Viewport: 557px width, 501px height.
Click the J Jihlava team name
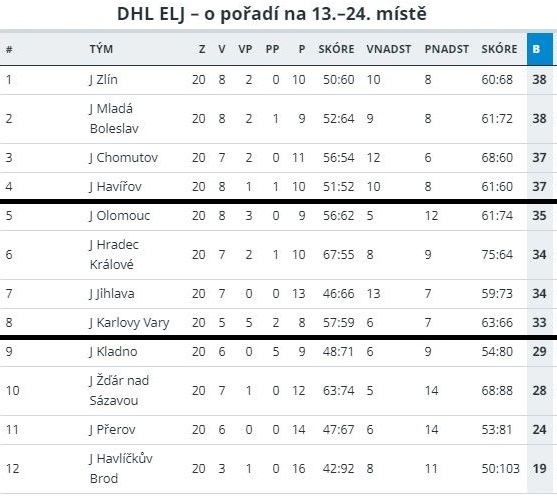click(112, 293)
